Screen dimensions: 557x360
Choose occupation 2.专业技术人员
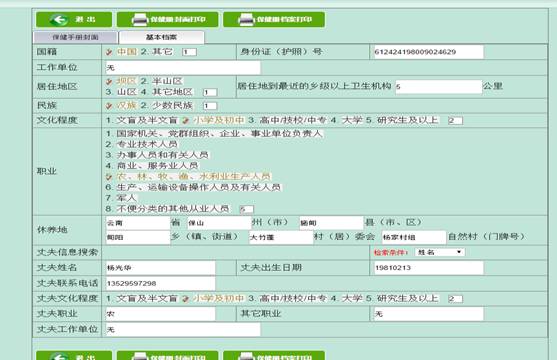click(x=141, y=144)
